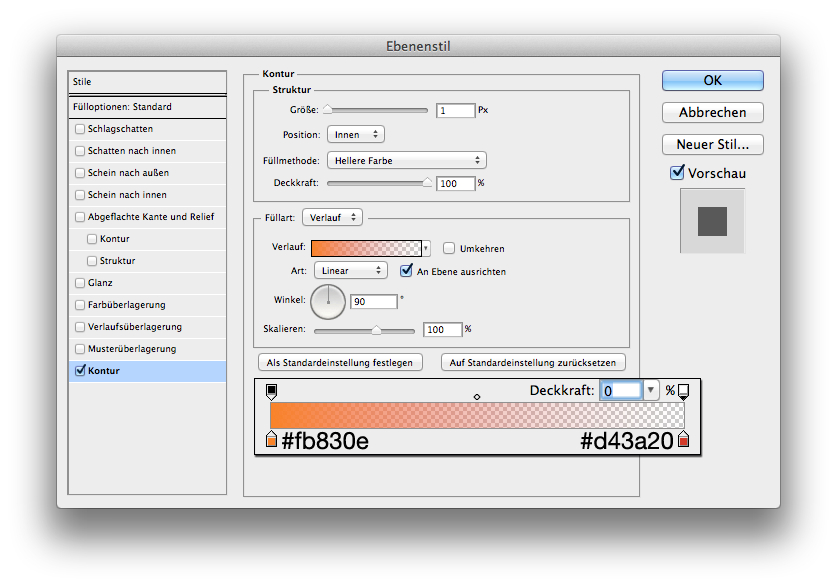837x587 pixels.
Task: Select the left black opacity stop
Action: point(271,392)
